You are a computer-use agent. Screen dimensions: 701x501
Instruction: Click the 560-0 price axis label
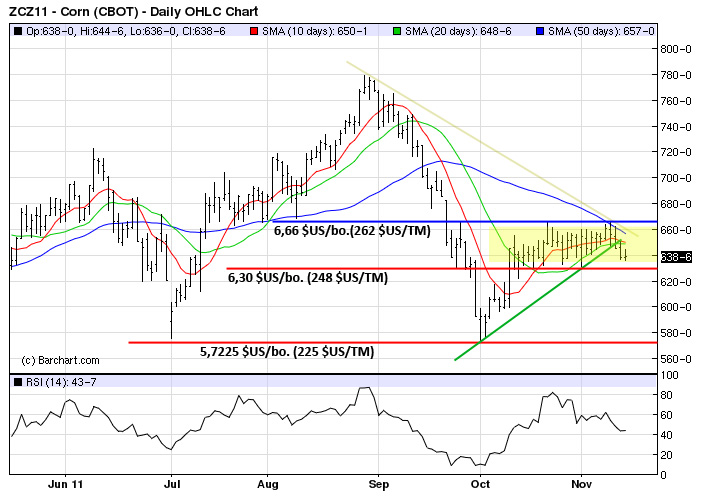click(x=676, y=359)
